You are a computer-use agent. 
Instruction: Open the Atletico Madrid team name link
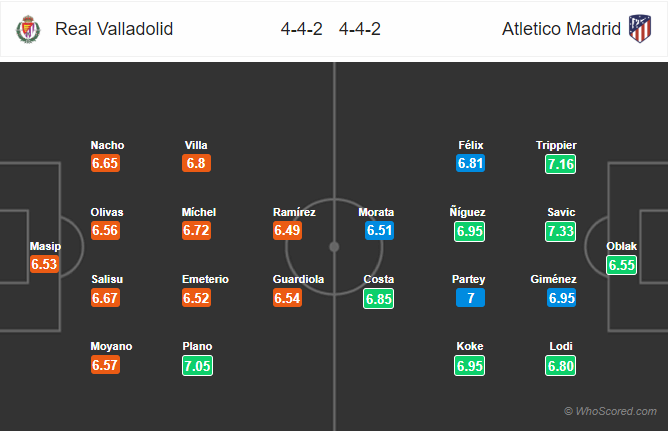pos(561,29)
